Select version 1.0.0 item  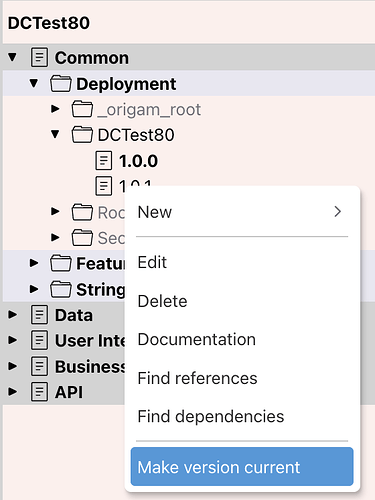138,161
